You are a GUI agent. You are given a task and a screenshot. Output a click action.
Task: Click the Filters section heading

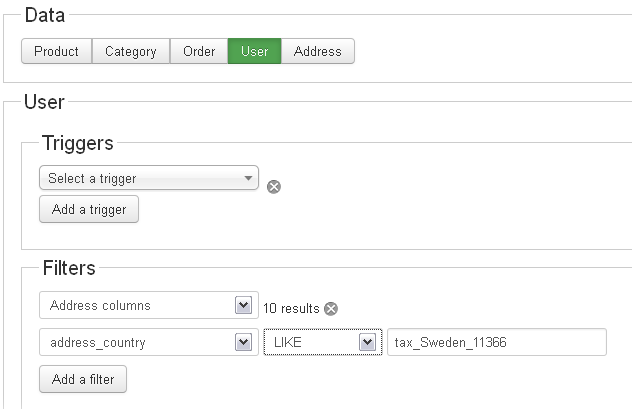point(69,268)
